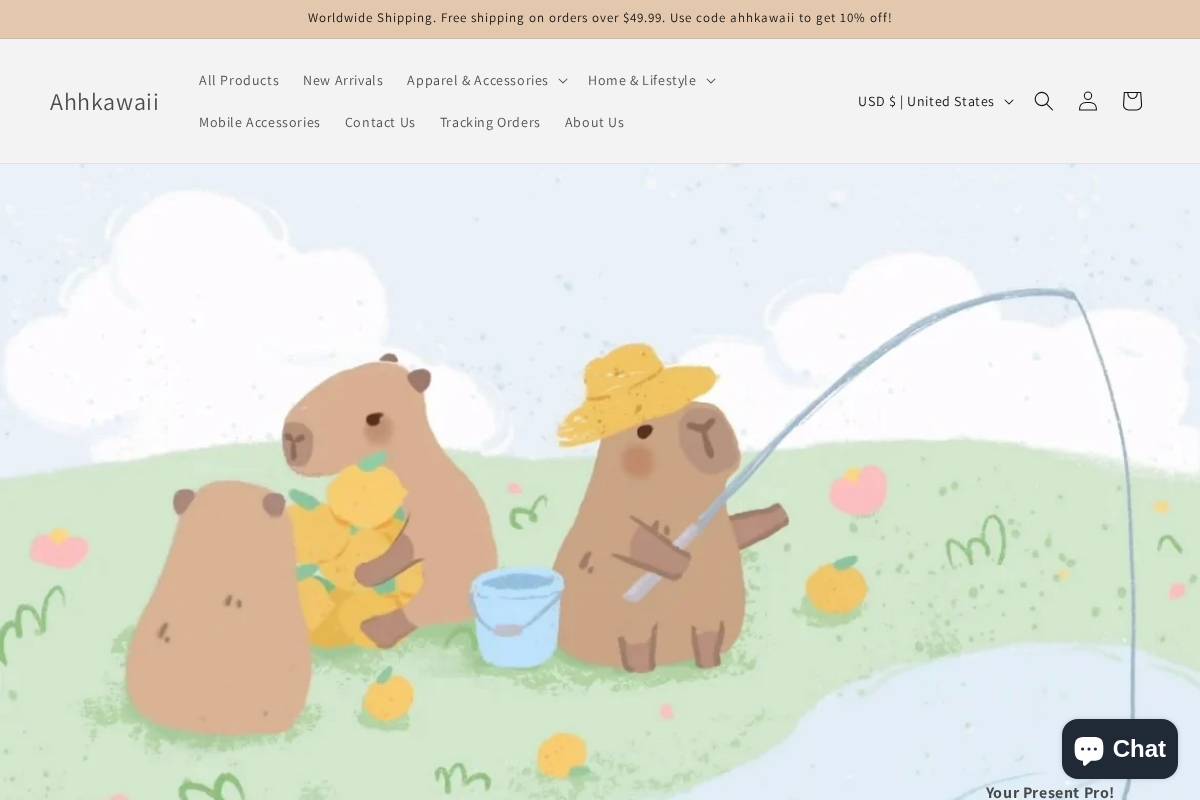This screenshot has width=1200, height=800.
Task: Visit the About Us page
Action: pyautogui.click(x=594, y=122)
